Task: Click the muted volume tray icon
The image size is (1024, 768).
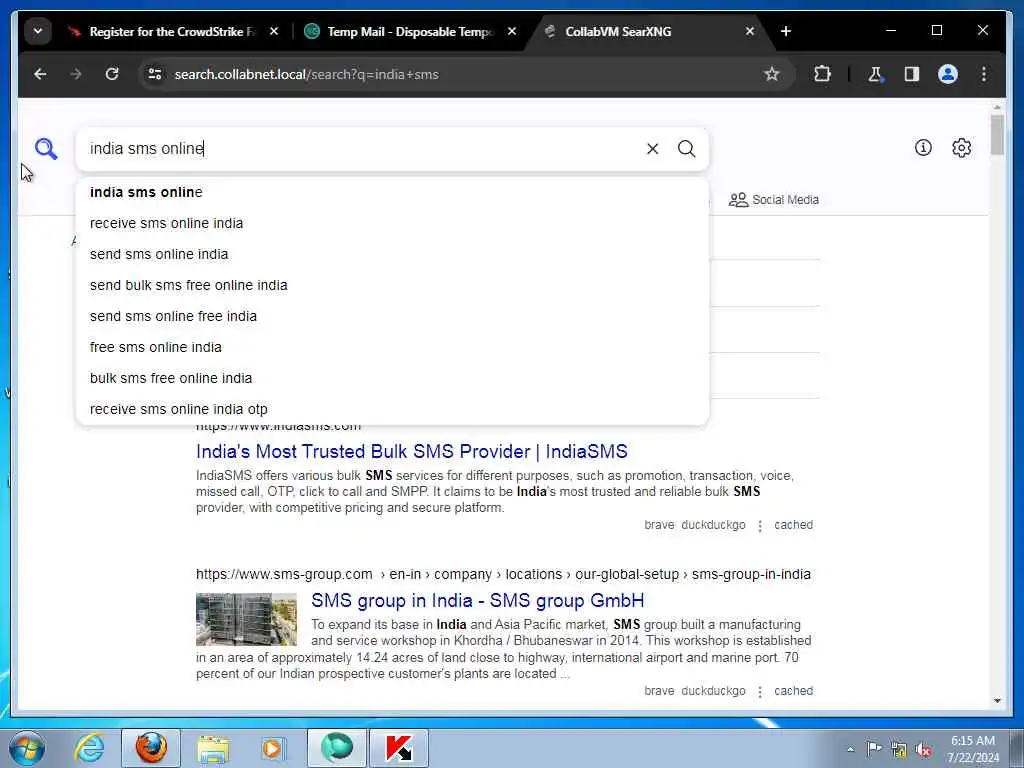Action: (x=923, y=750)
